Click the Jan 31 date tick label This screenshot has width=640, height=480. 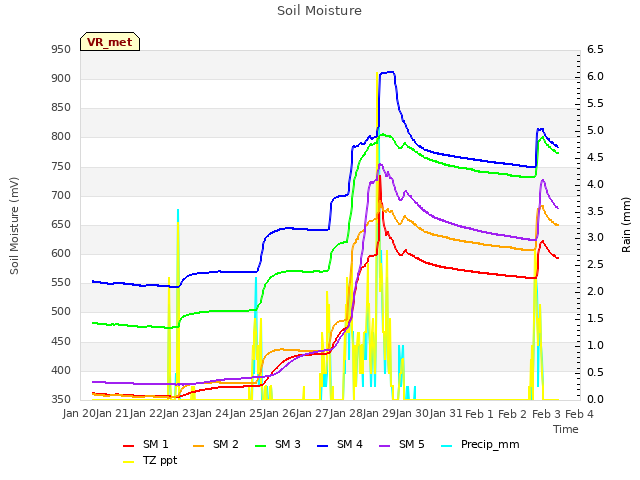(447, 414)
